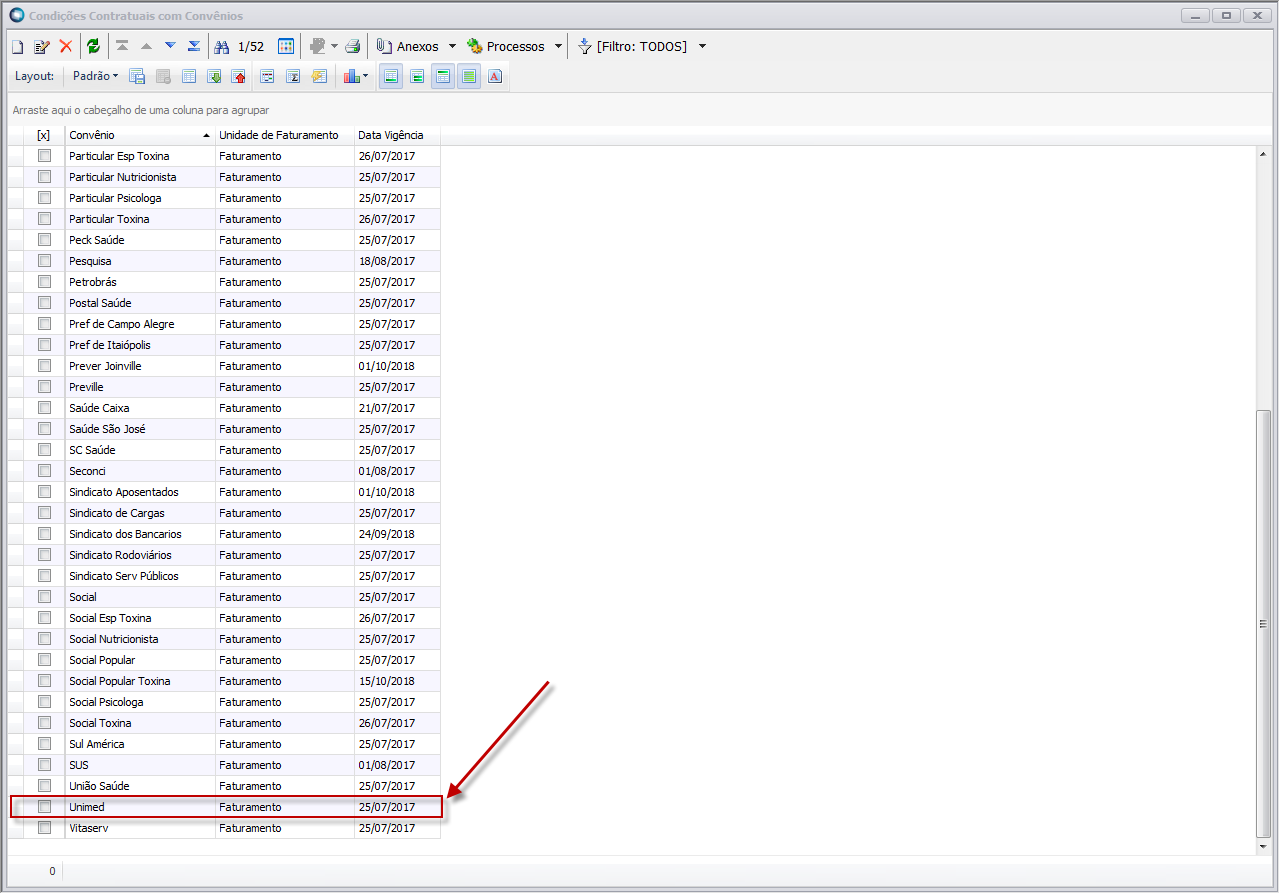Click the vertical scrollbar down arrow
The image size is (1280, 894).
1263,847
